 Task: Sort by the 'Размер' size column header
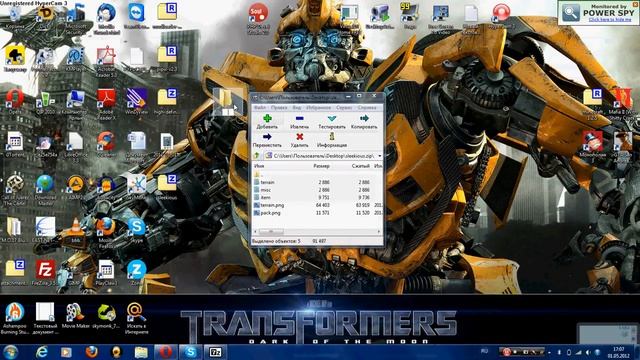(x=321, y=166)
